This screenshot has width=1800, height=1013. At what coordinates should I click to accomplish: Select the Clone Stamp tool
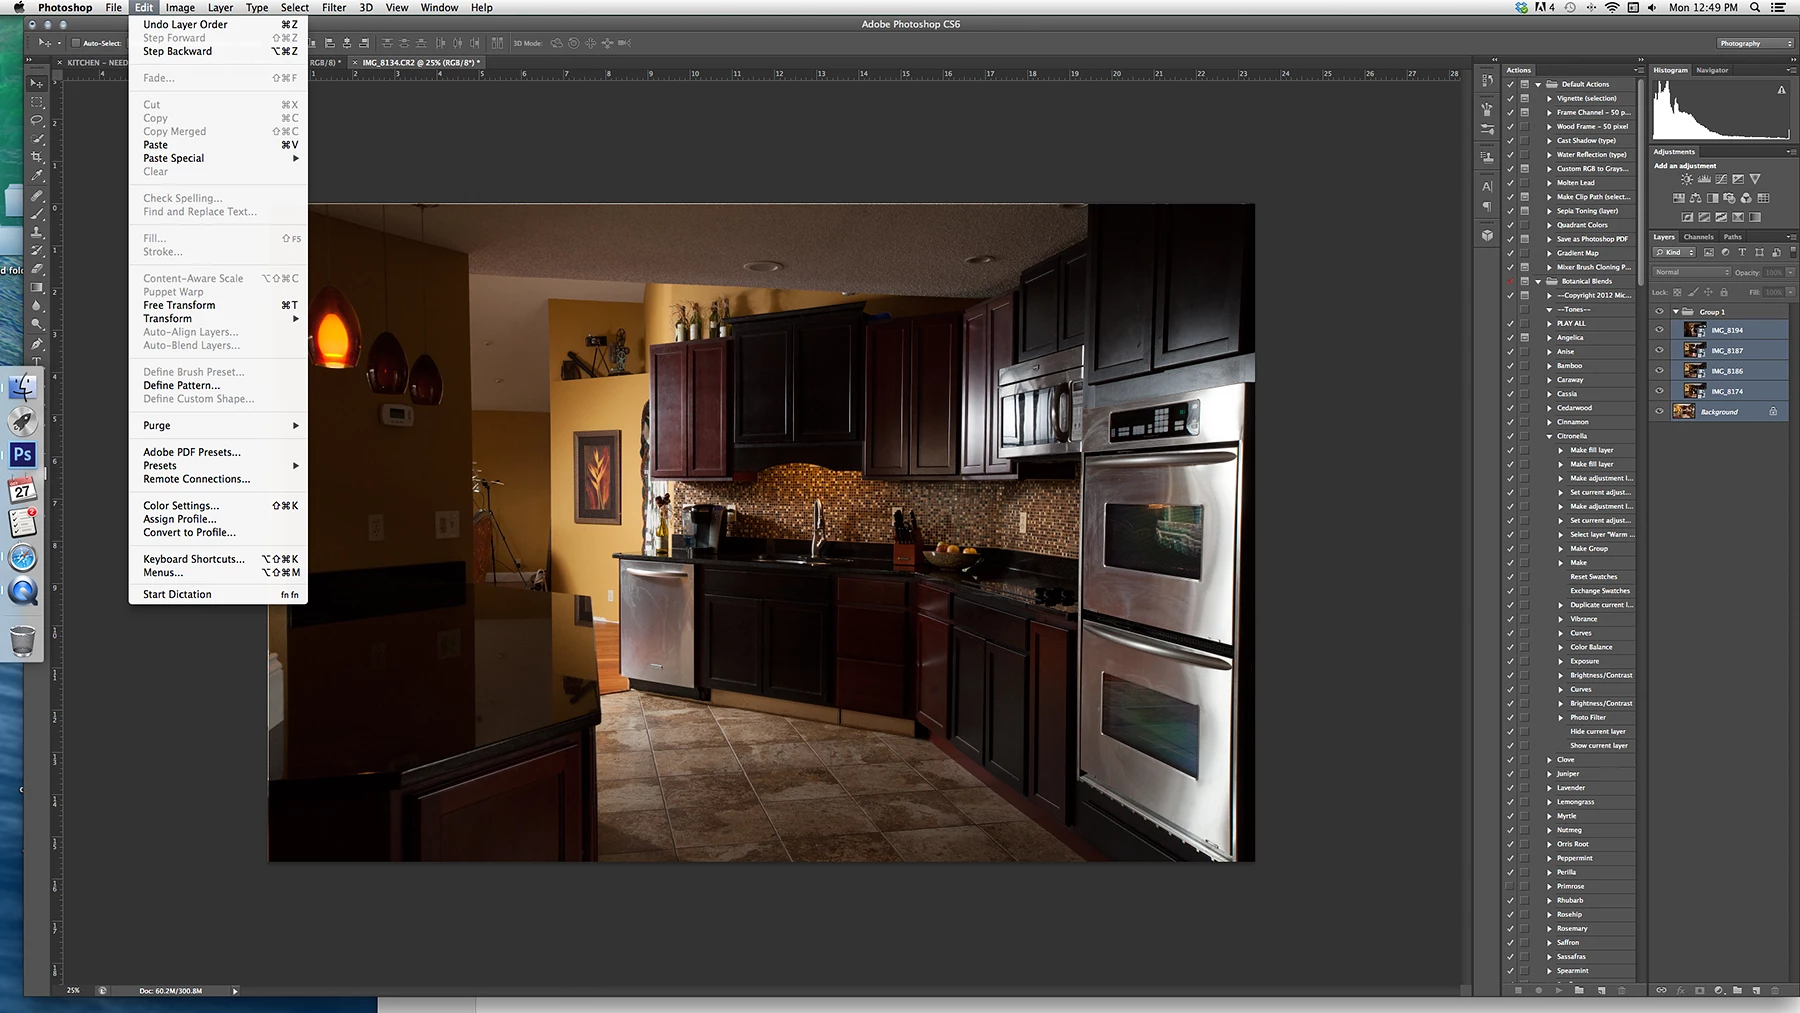pyautogui.click(x=37, y=231)
